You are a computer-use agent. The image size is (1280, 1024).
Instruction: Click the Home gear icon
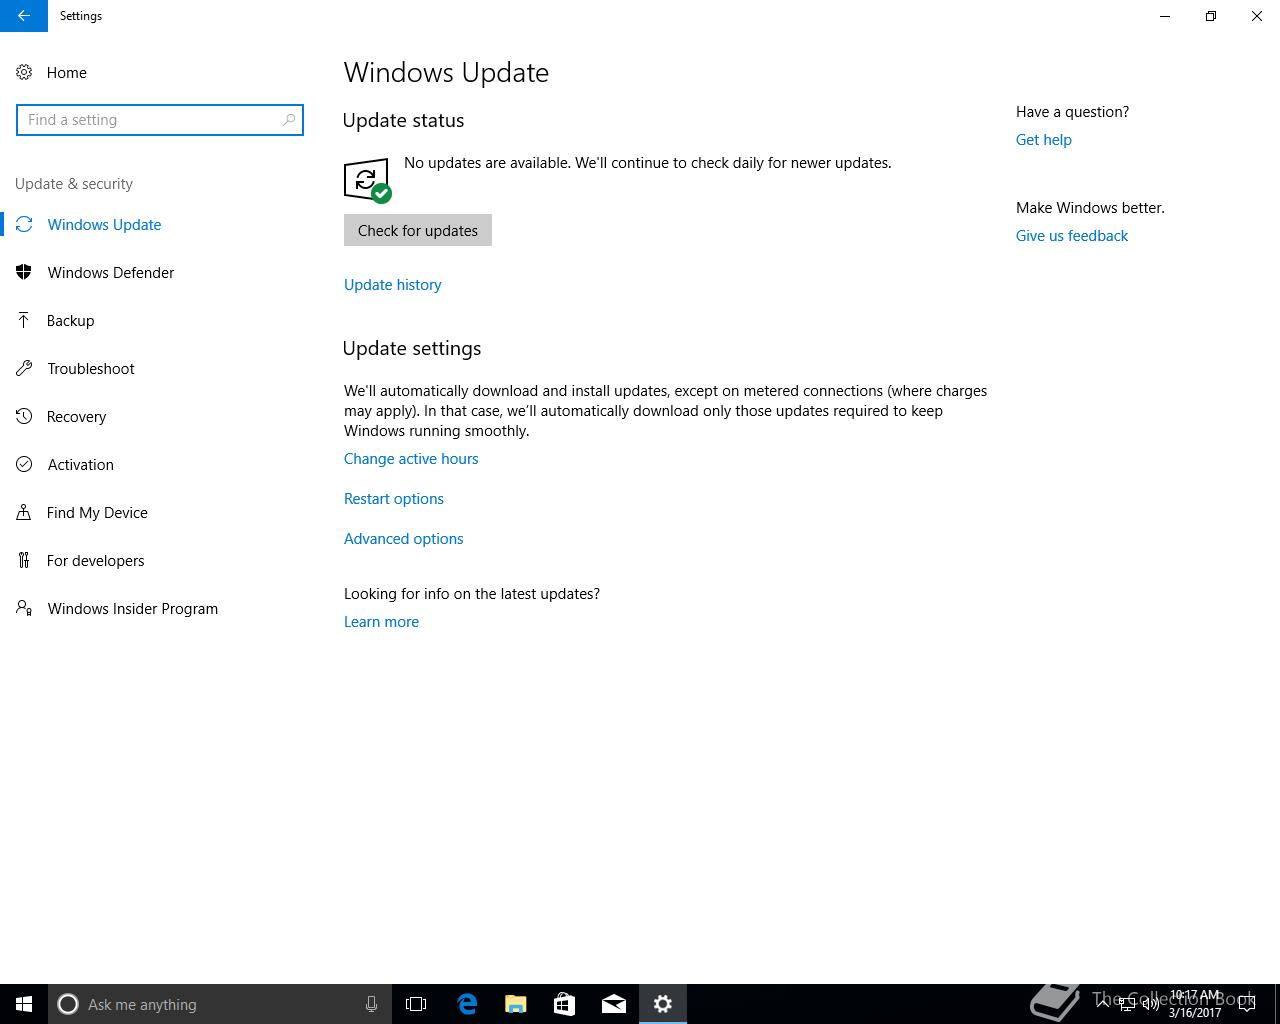tap(24, 72)
